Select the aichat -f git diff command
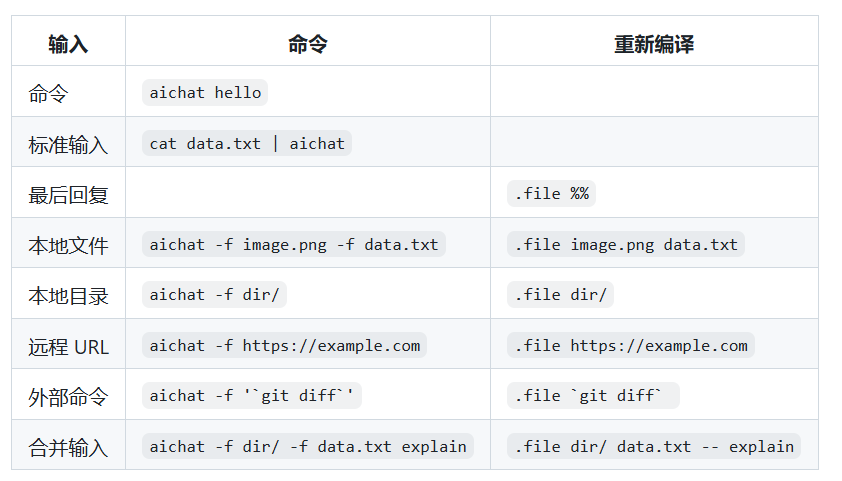The image size is (842, 481). (x=252, y=396)
